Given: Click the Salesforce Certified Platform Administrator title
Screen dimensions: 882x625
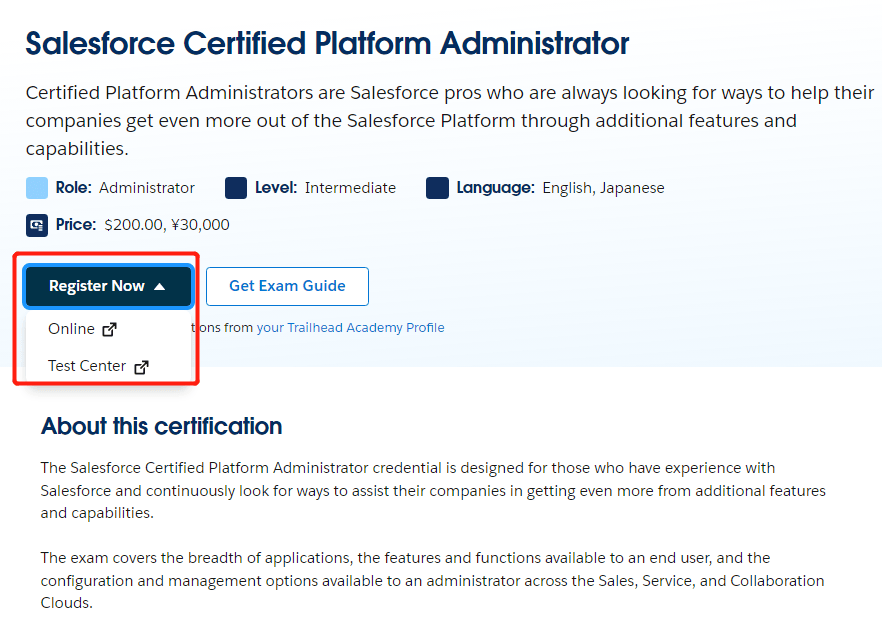Looking at the screenshot, I should tap(327, 44).
